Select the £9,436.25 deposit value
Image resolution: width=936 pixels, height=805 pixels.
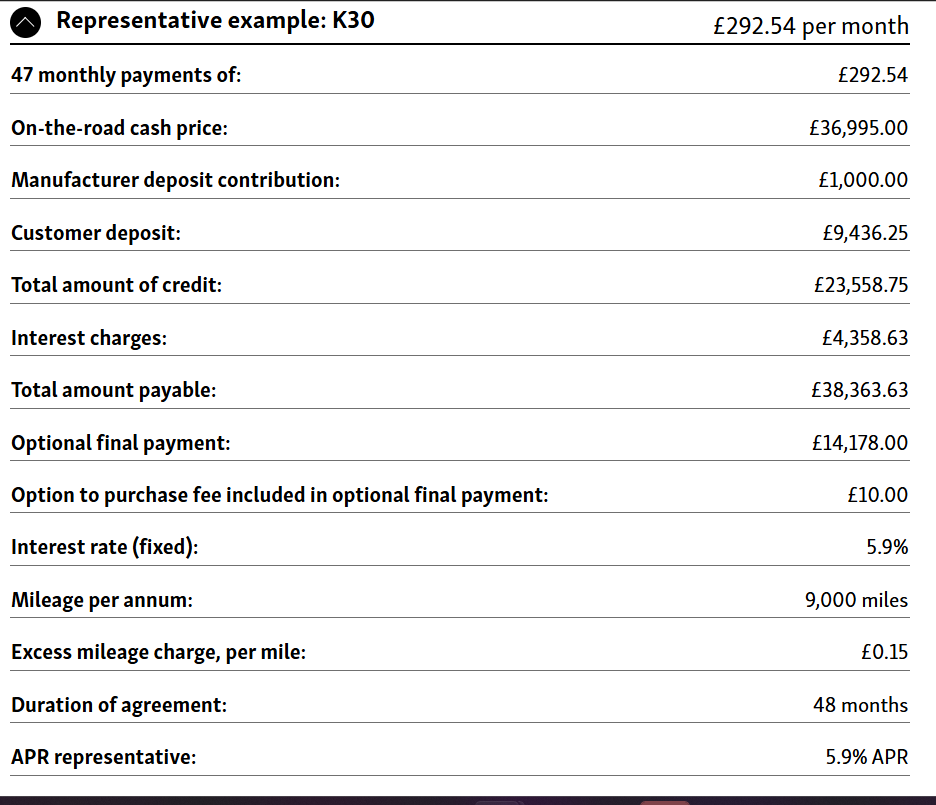864,233
